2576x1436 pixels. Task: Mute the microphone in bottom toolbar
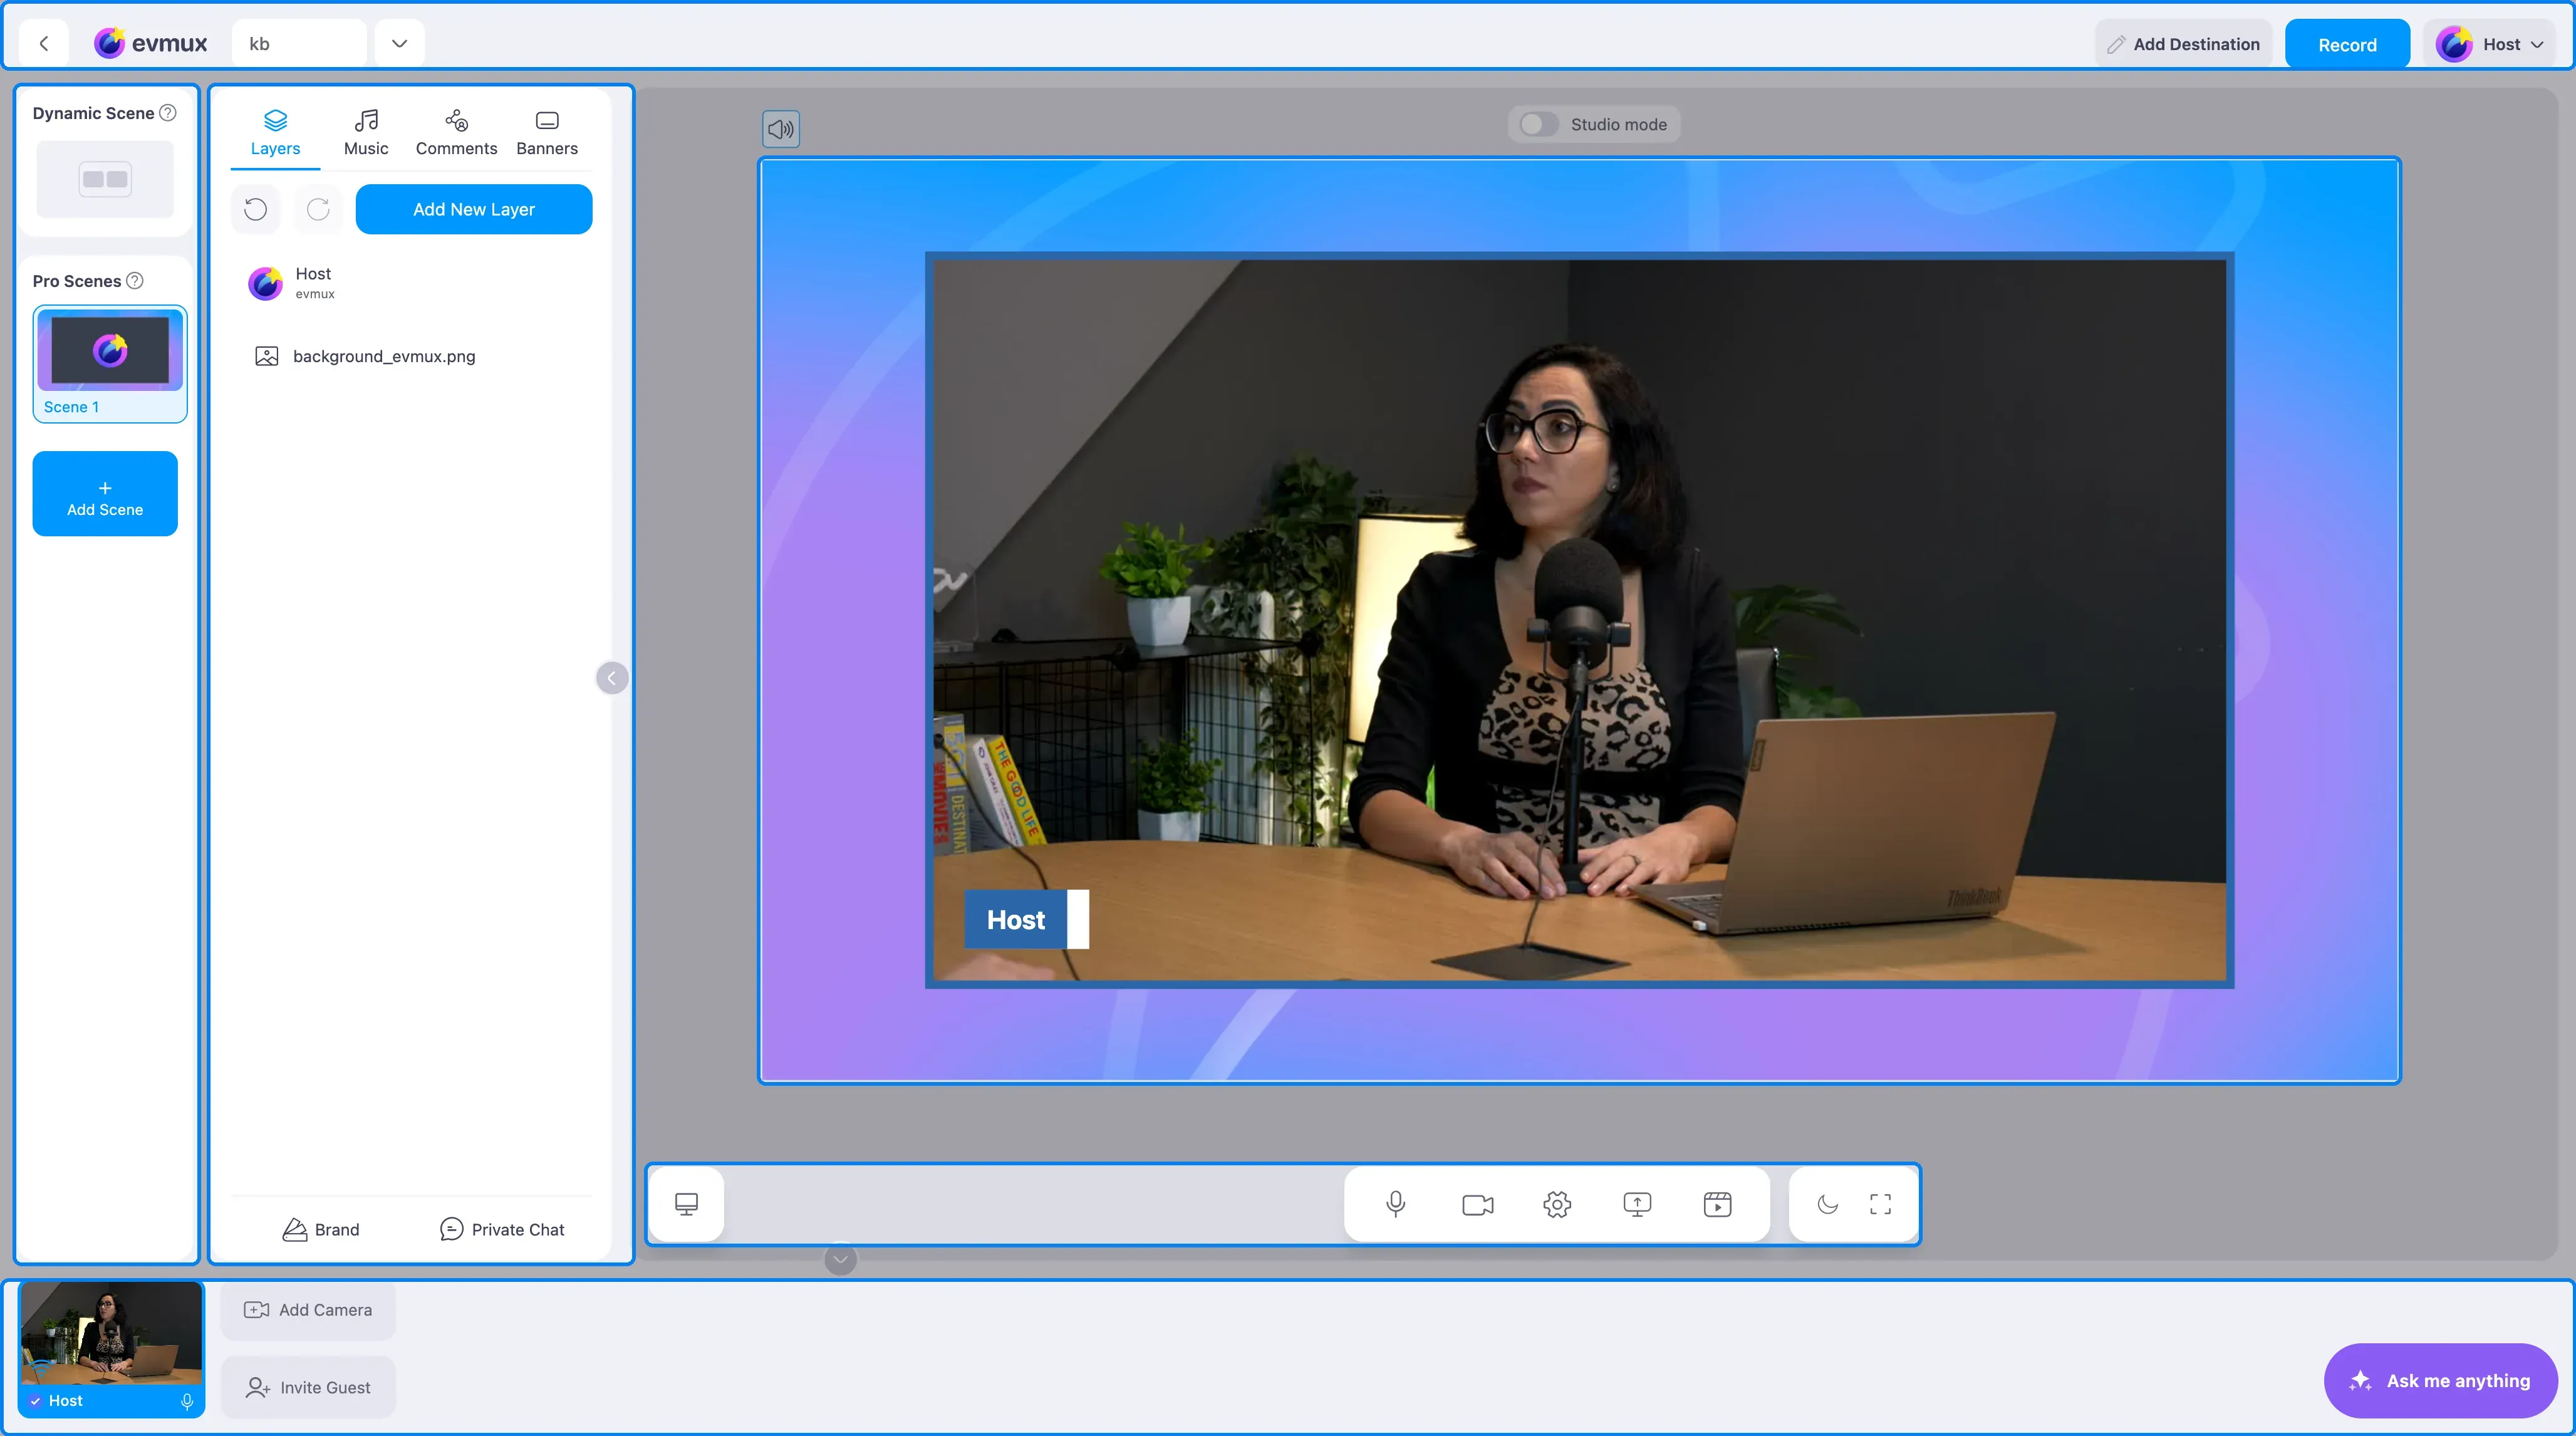point(1395,1204)
